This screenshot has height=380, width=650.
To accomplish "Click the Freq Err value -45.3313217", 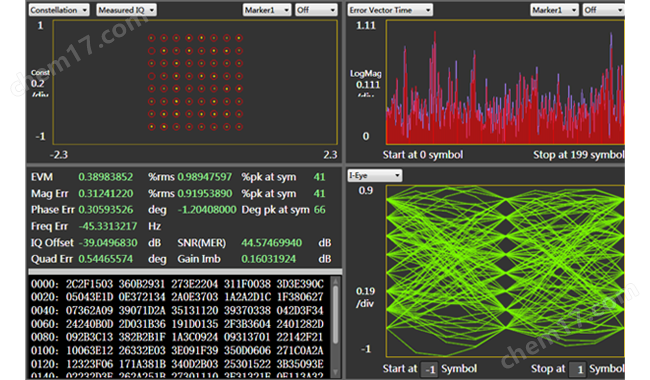I will pos(108,226).
